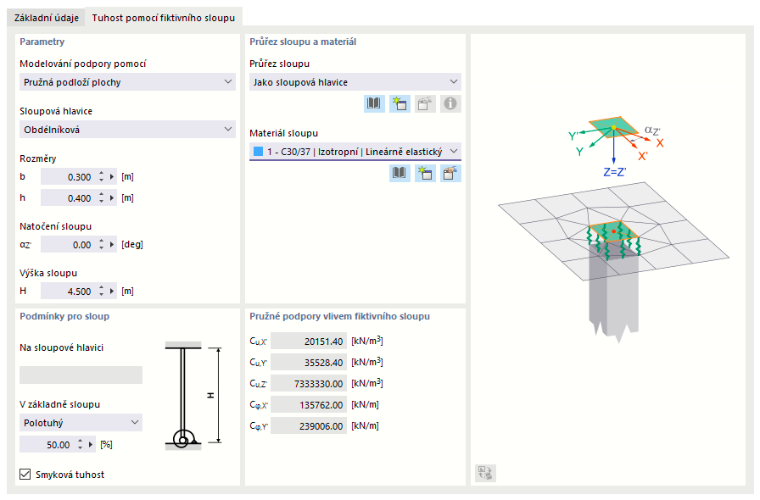
Task: Increase dimension b stepper arrow
Action: pos(101,173)
